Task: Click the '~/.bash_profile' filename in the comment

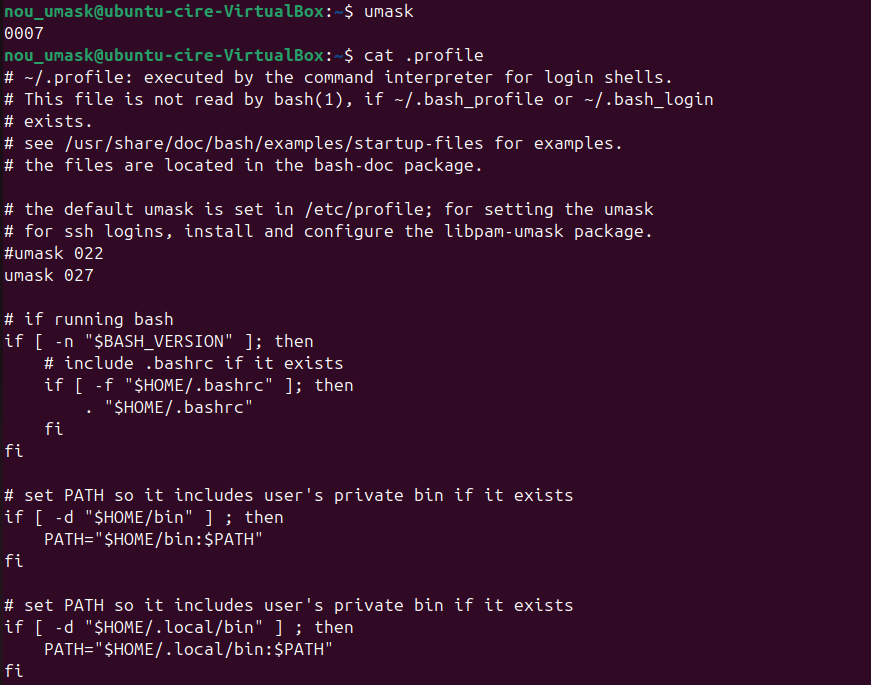Action: [x=469, y=99]
